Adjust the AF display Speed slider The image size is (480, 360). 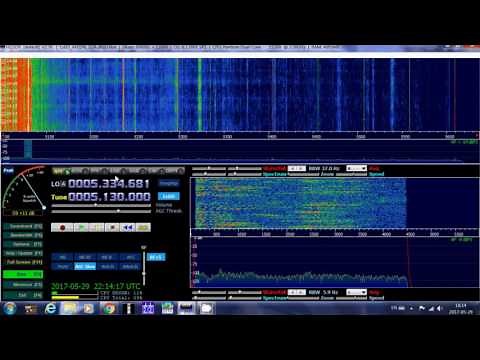(x=351, y=298)
